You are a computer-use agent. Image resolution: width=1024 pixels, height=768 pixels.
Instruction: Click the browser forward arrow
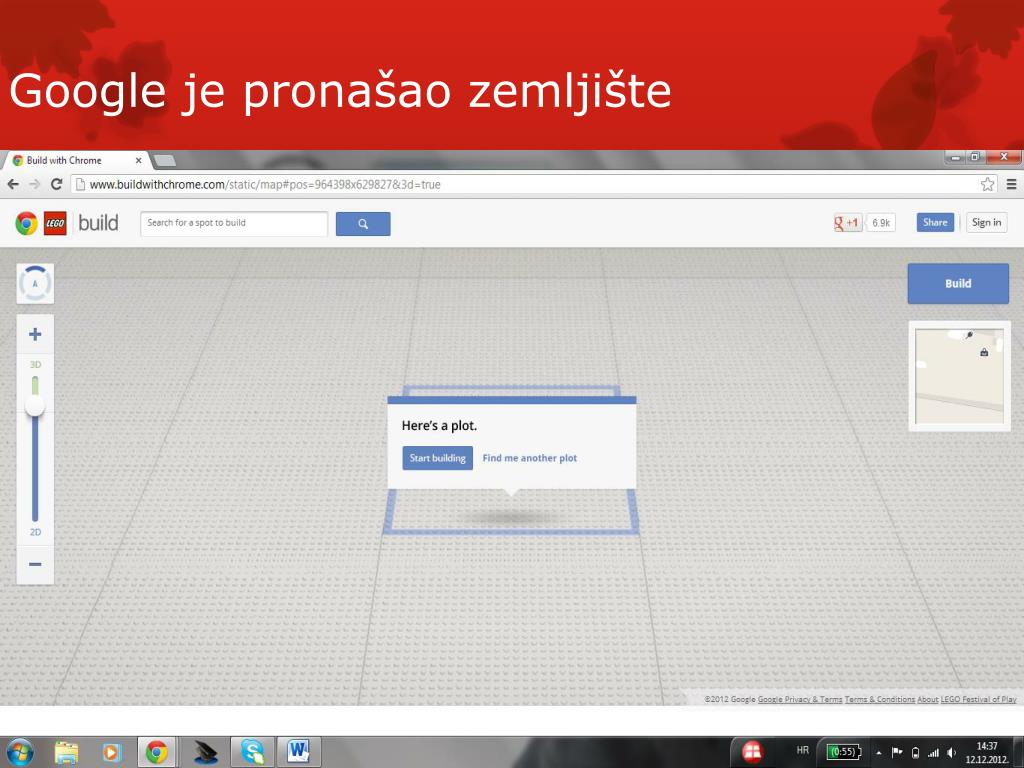click(35, 185)
